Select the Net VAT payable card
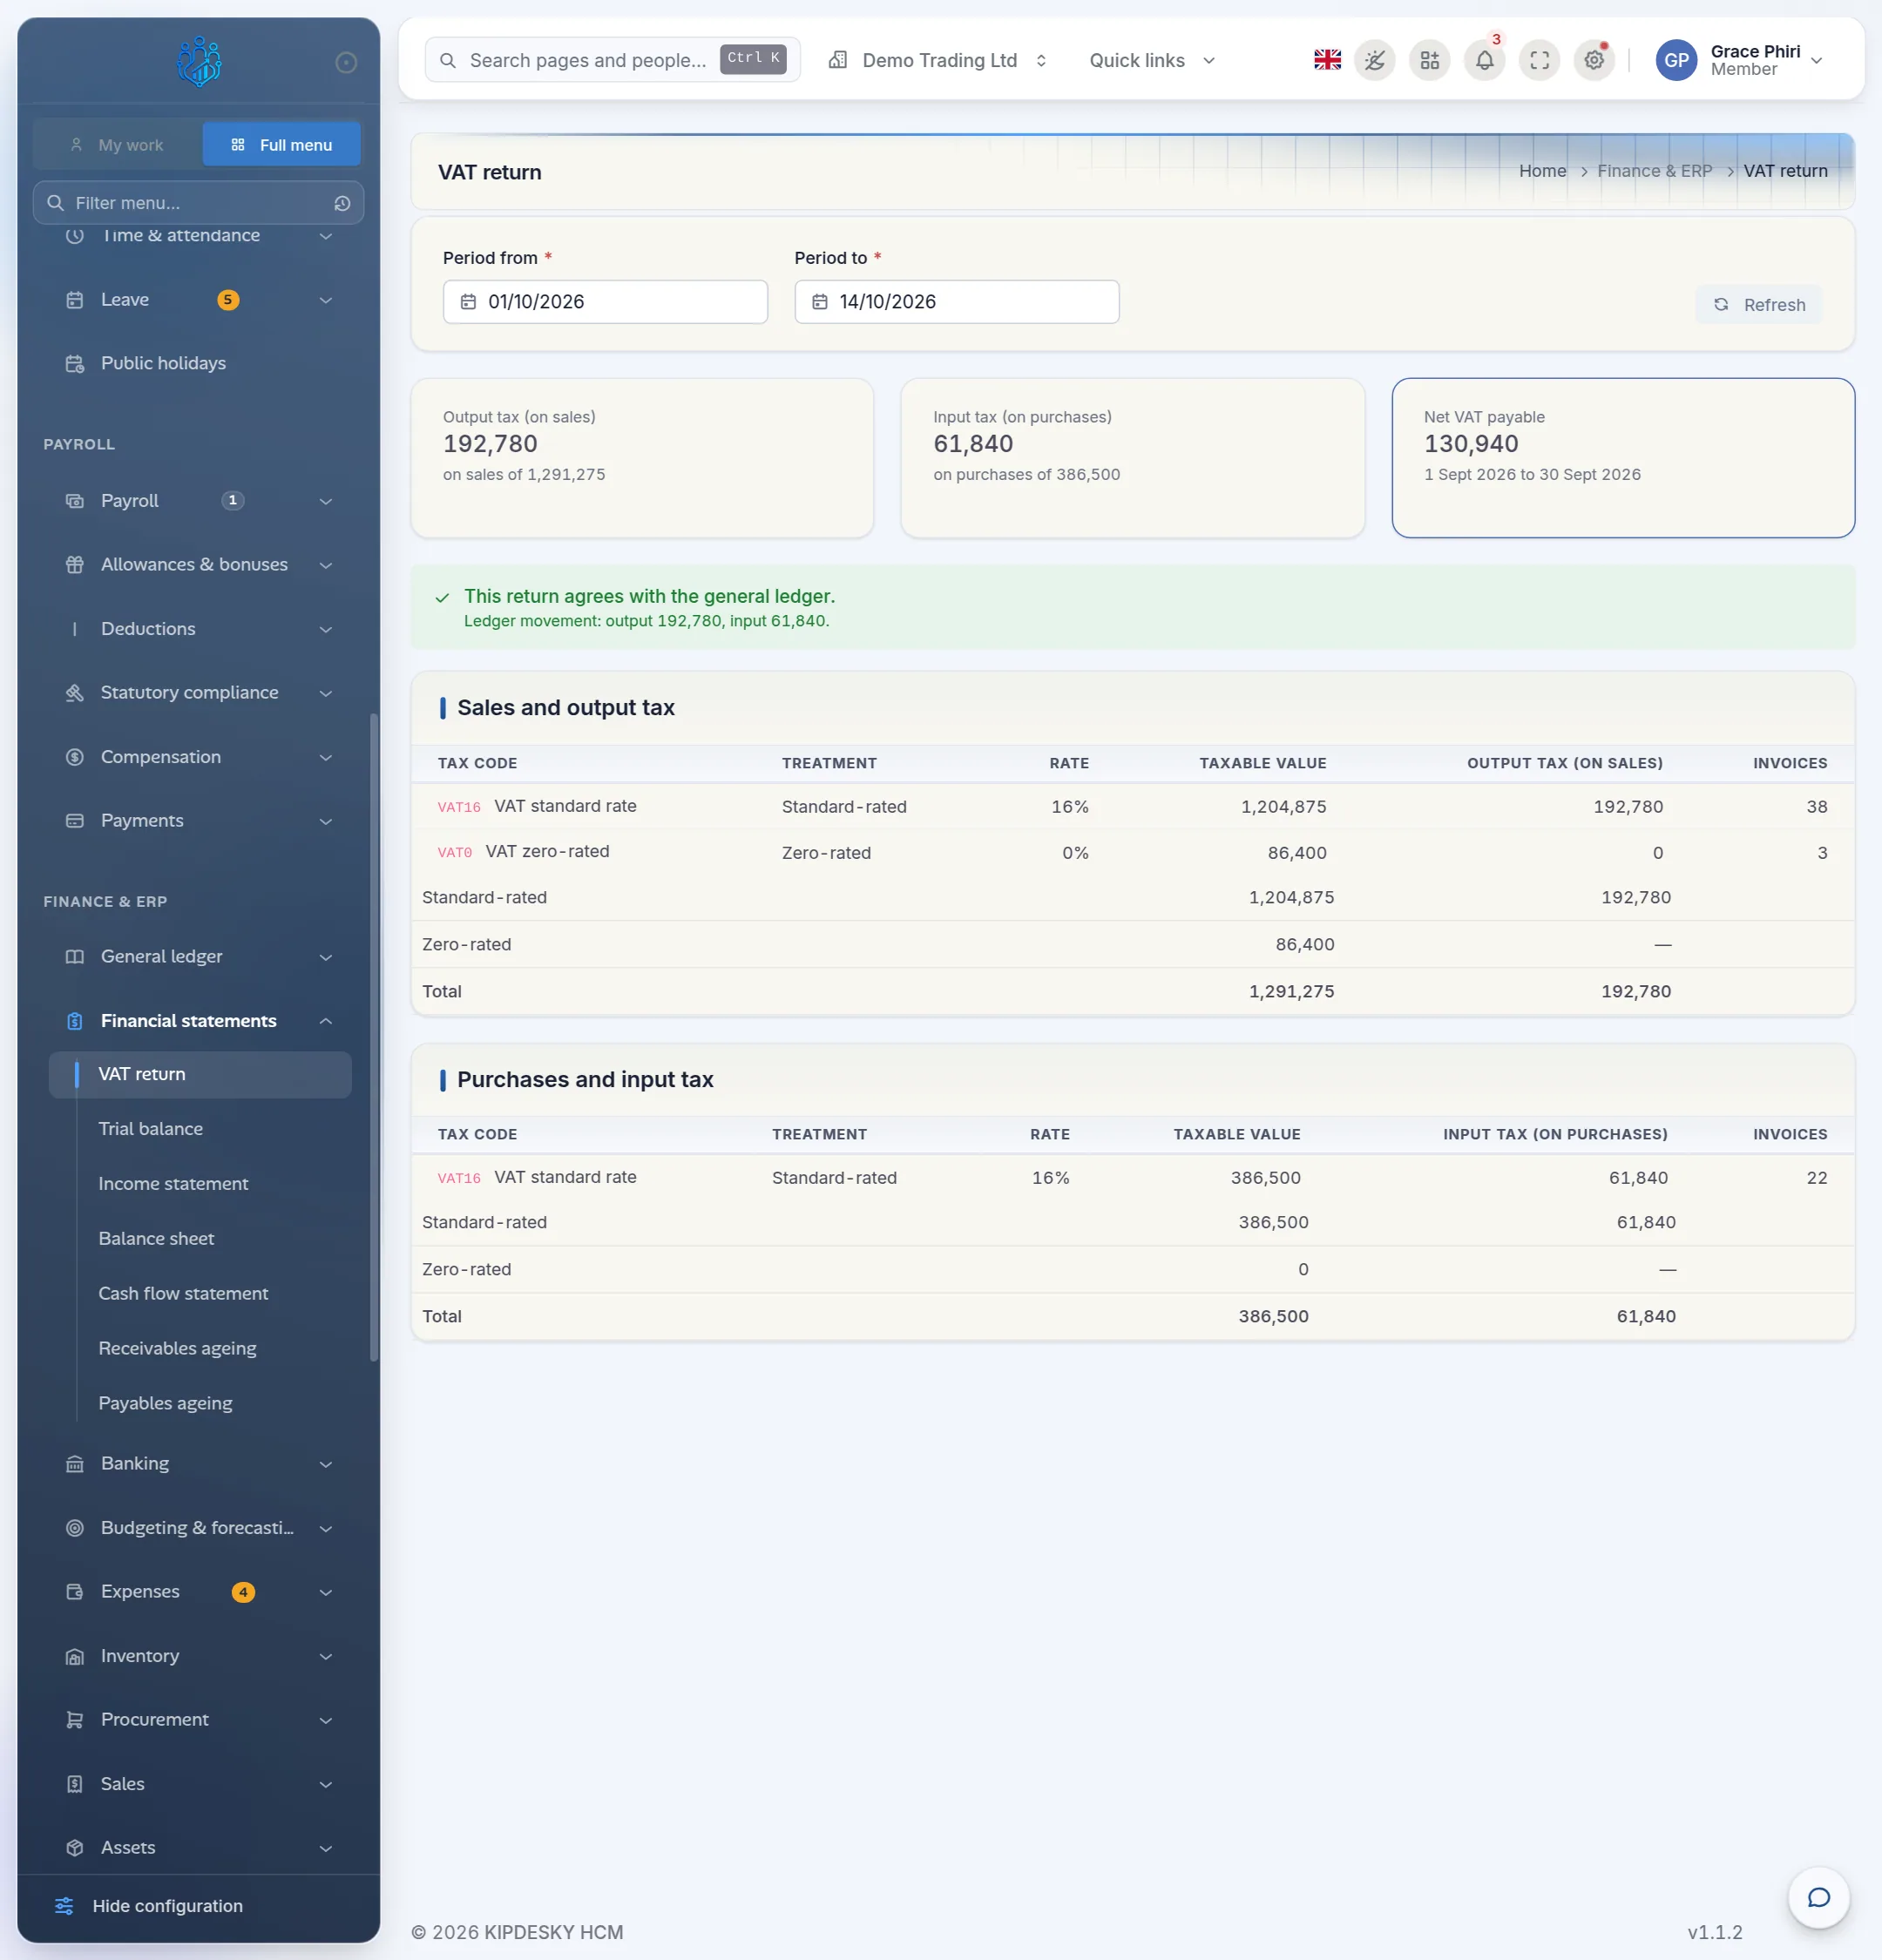This screenshot has height=1960, width=1882. 1623,458
